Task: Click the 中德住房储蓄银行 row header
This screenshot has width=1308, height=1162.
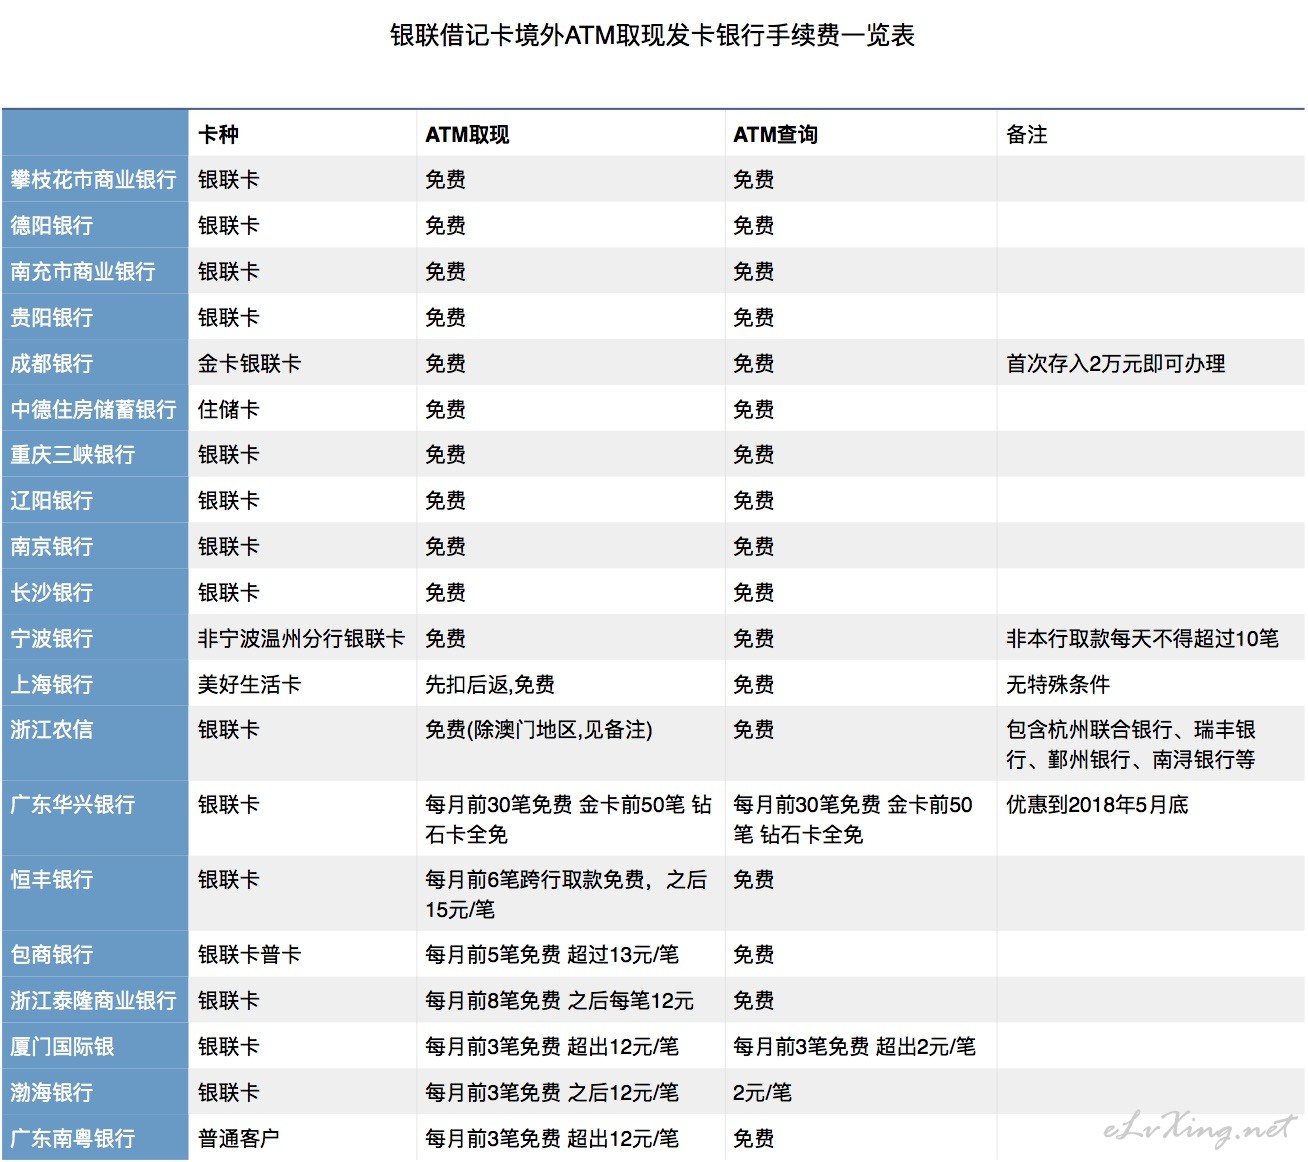Action: (94, 410)
